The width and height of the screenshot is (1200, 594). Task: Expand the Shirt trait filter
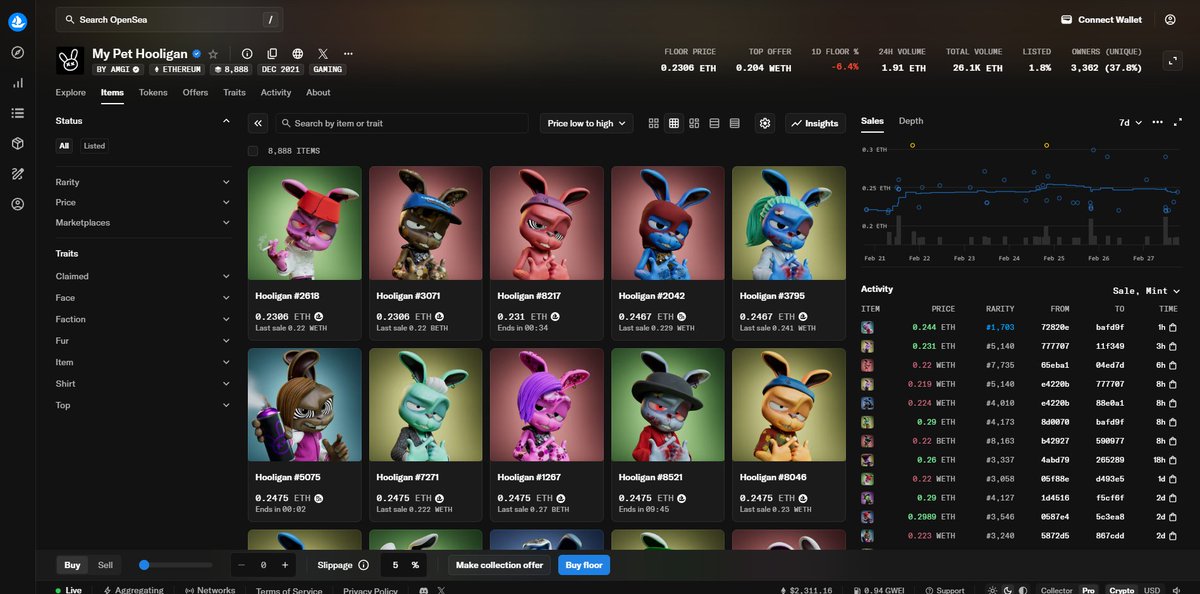(x=143, y=384)
